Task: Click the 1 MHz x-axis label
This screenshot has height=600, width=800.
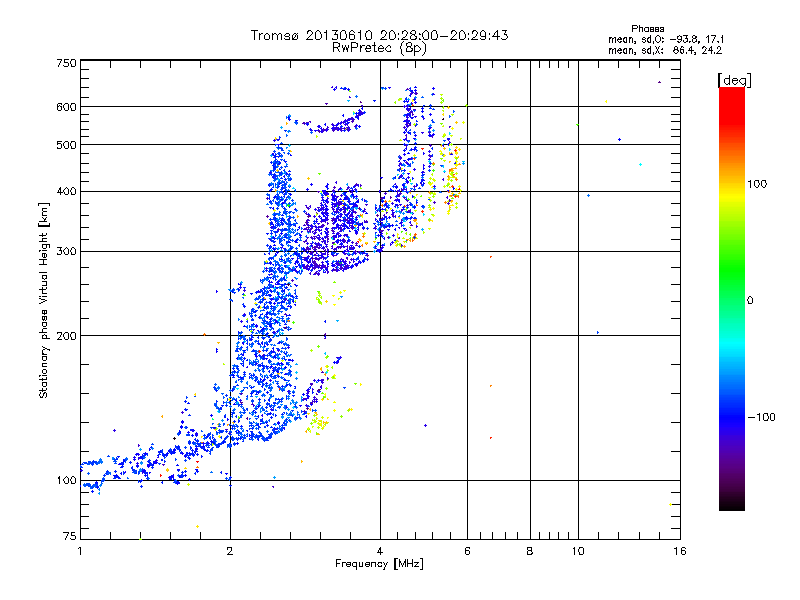Action: (x=80, y=551)
